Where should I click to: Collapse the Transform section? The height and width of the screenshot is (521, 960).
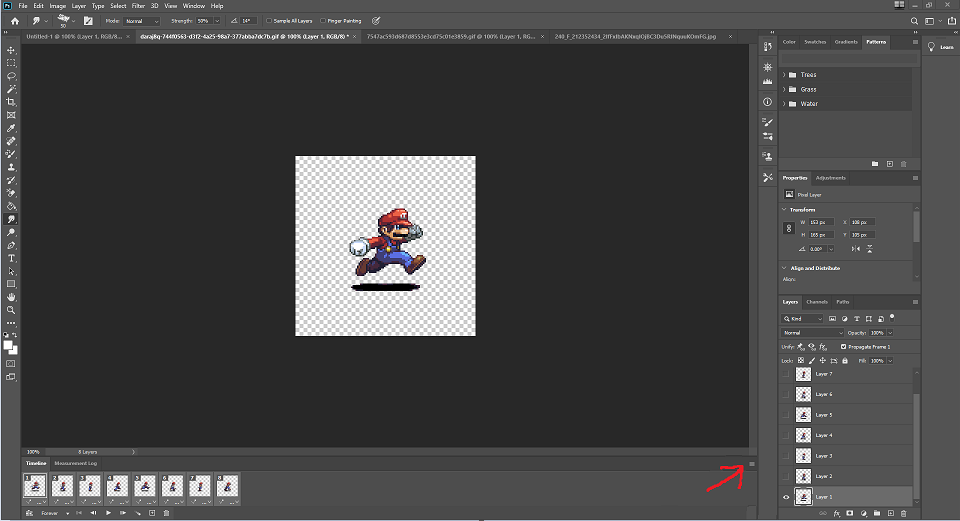tap(784, 209)
